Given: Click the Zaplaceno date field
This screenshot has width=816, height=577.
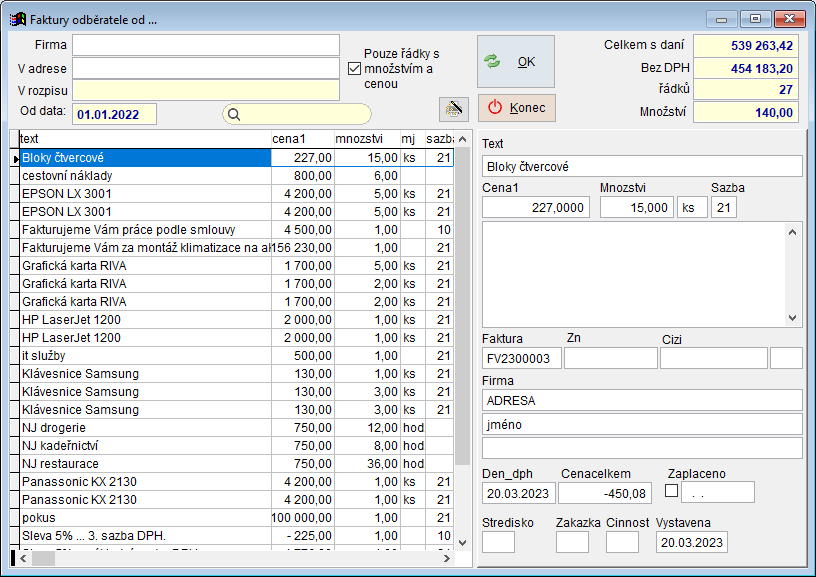Looking at the screenshot, I should click(x=718, y=492).
